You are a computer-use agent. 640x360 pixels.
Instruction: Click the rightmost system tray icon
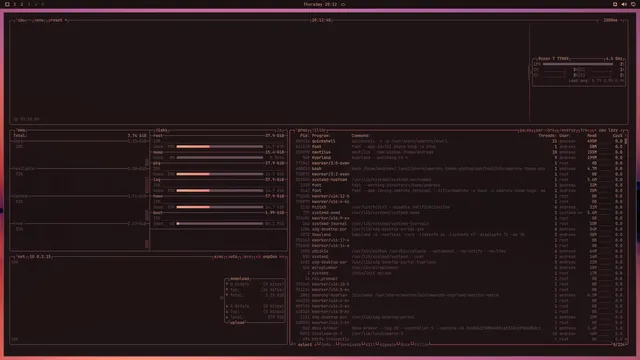pyautogui.click(x=633, y=4)
